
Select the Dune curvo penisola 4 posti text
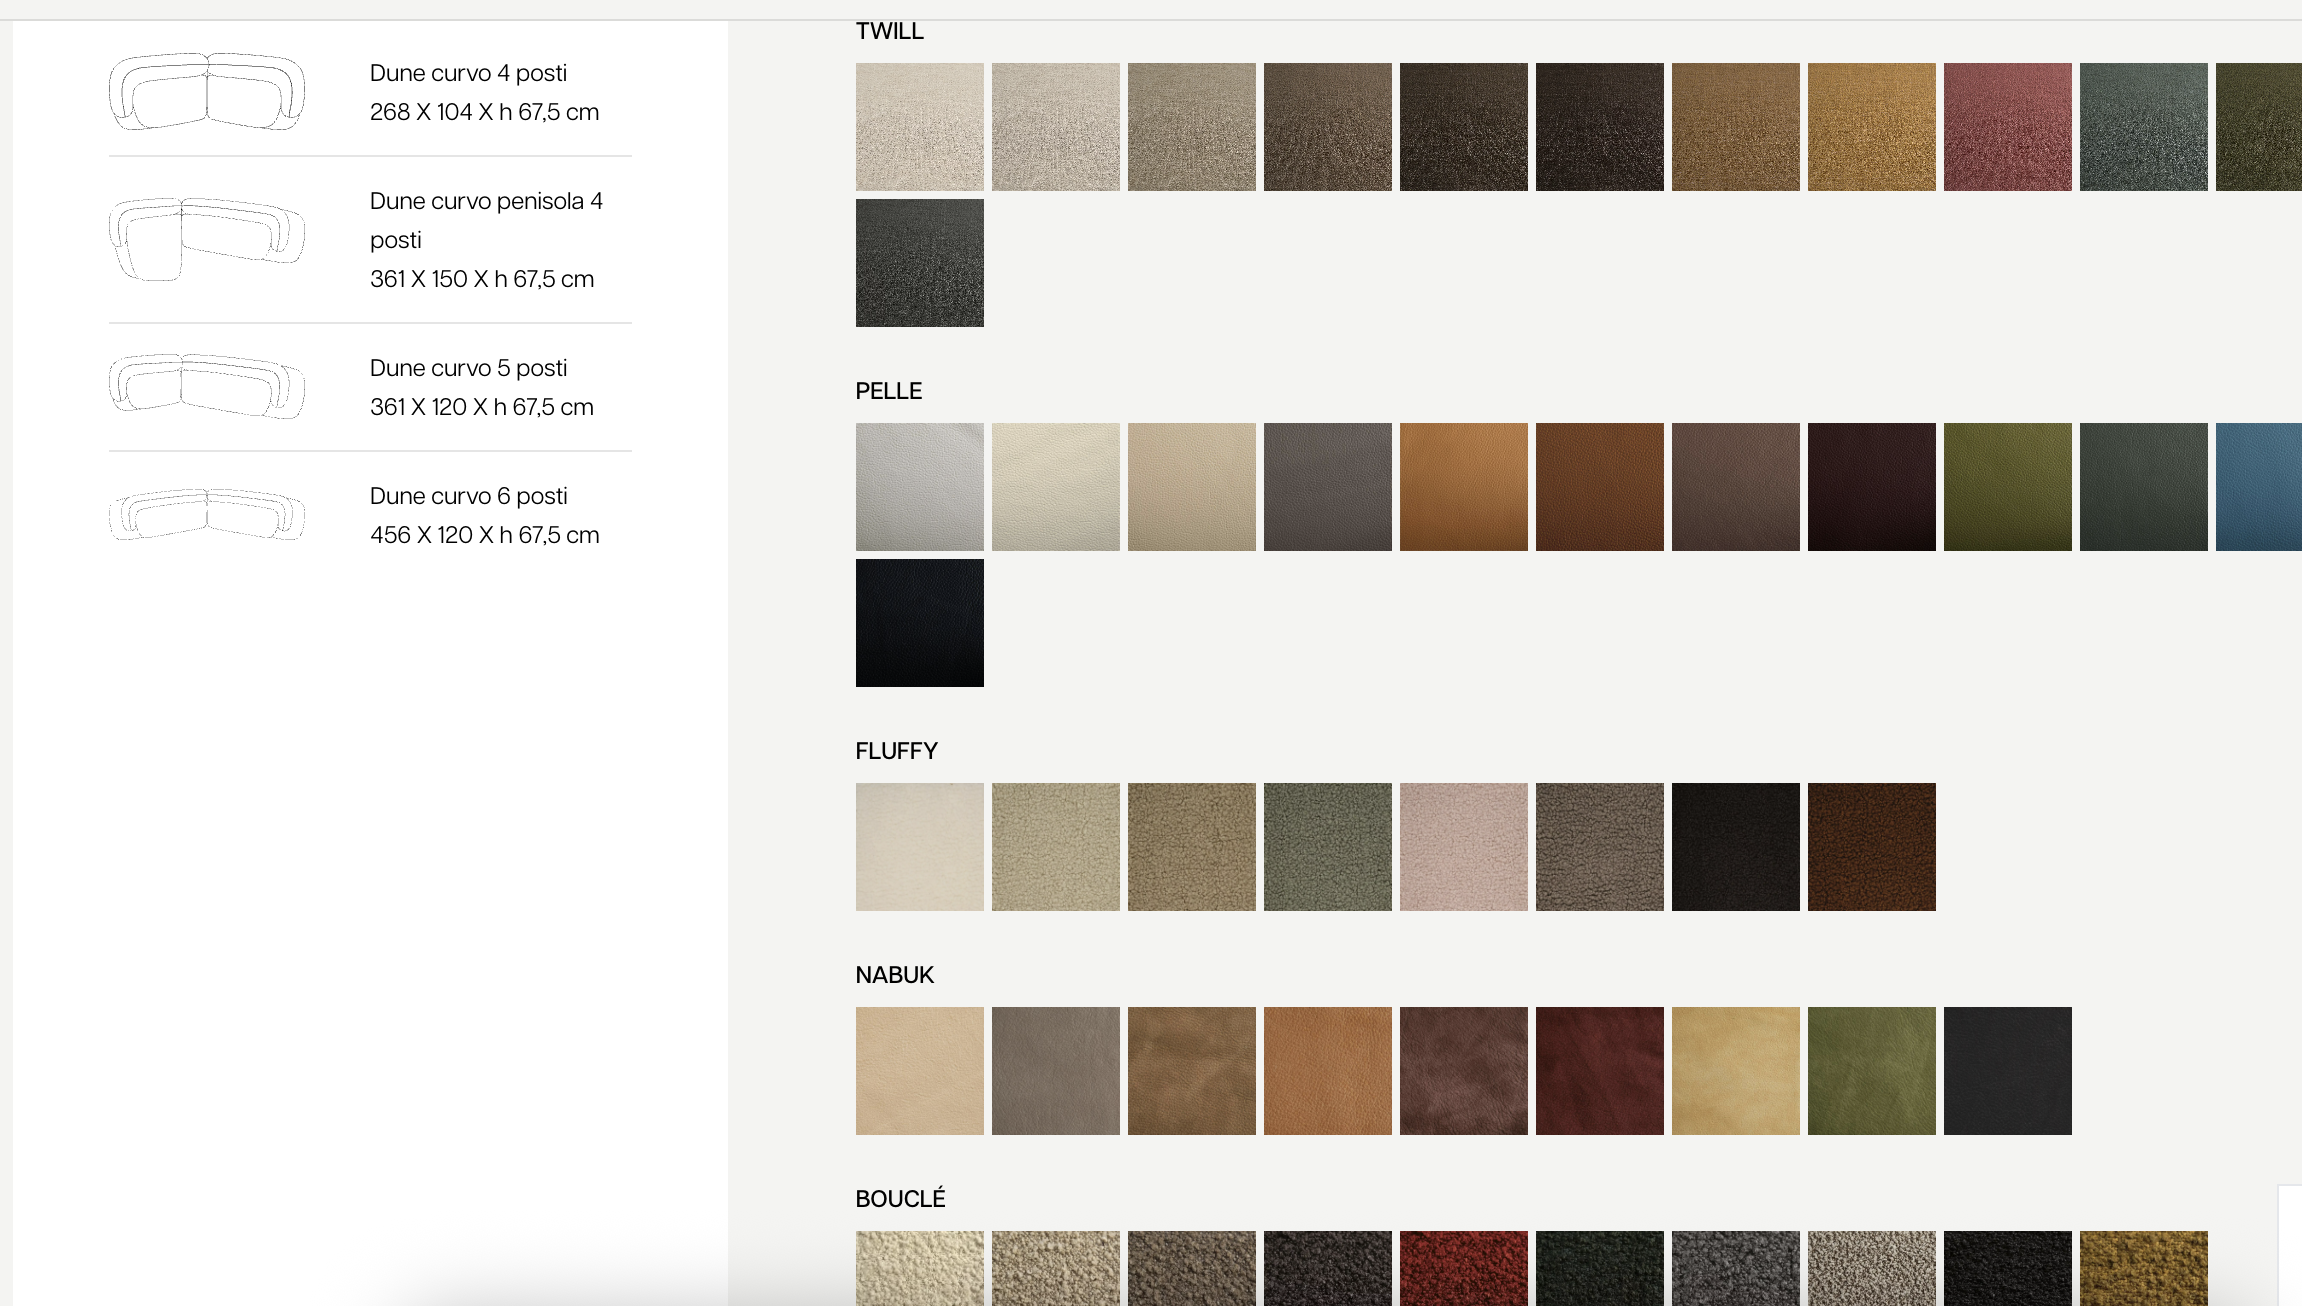486,220
